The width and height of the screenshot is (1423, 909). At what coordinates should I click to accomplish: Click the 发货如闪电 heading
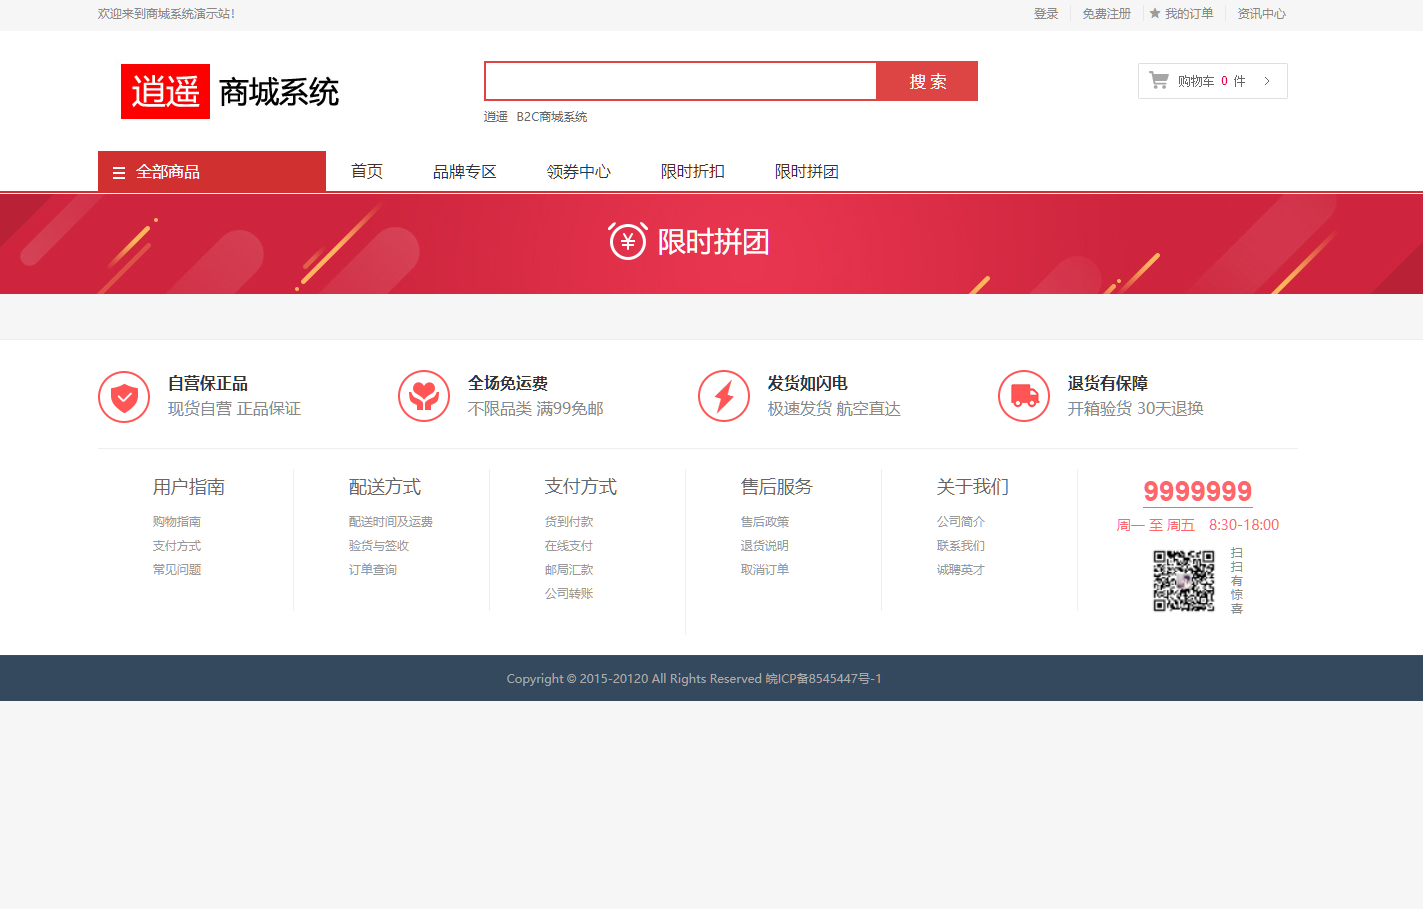pyautogui.click(x=808, y=384)
